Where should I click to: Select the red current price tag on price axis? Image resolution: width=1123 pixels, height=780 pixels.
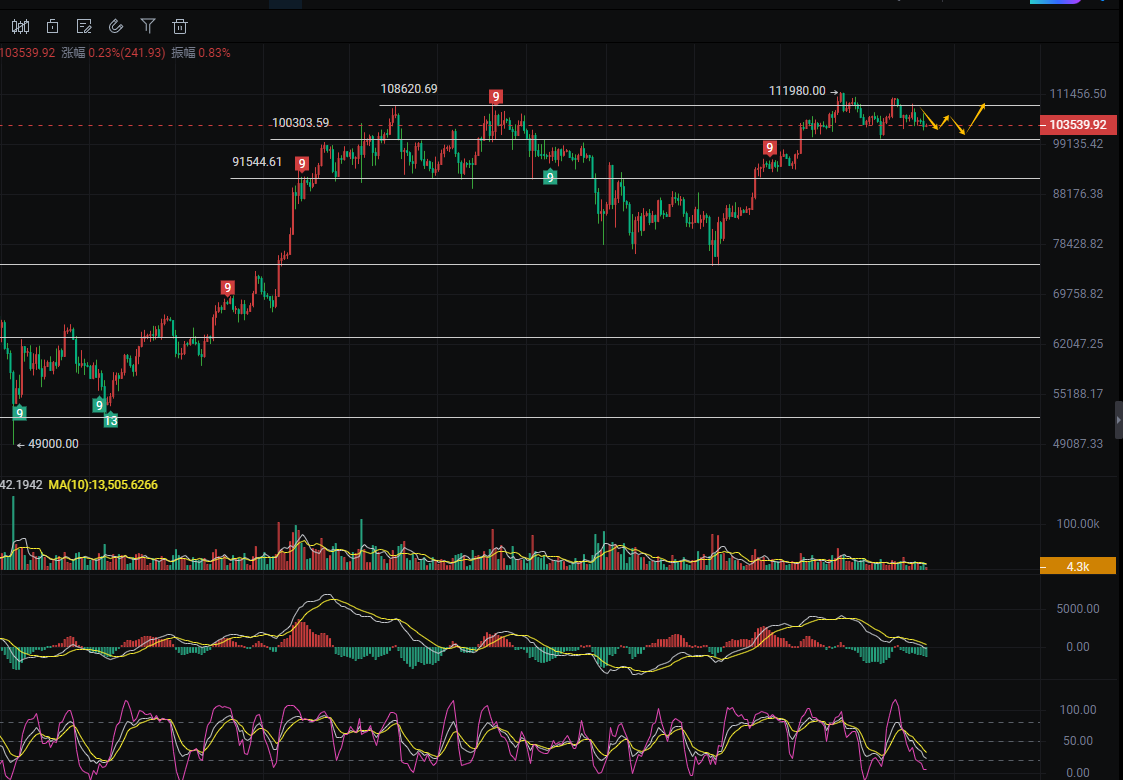click(x=1078, y=125)
